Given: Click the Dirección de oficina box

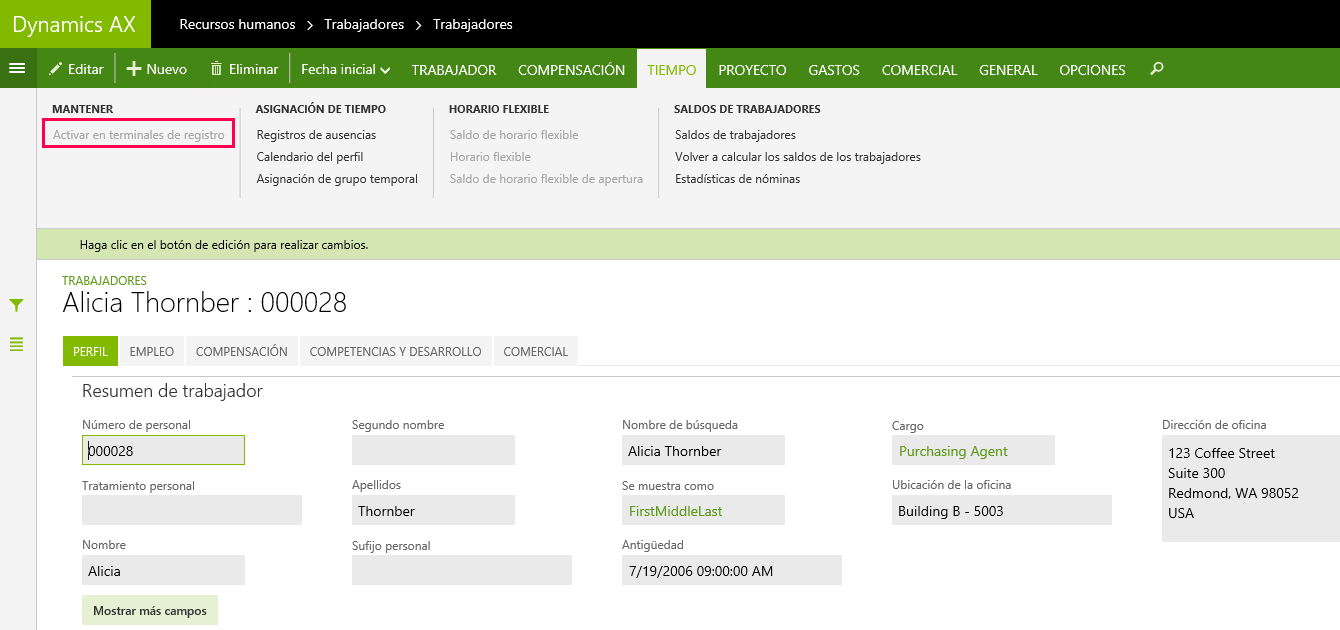Looking at the screenshot, I should click(x=1251, y=488).
